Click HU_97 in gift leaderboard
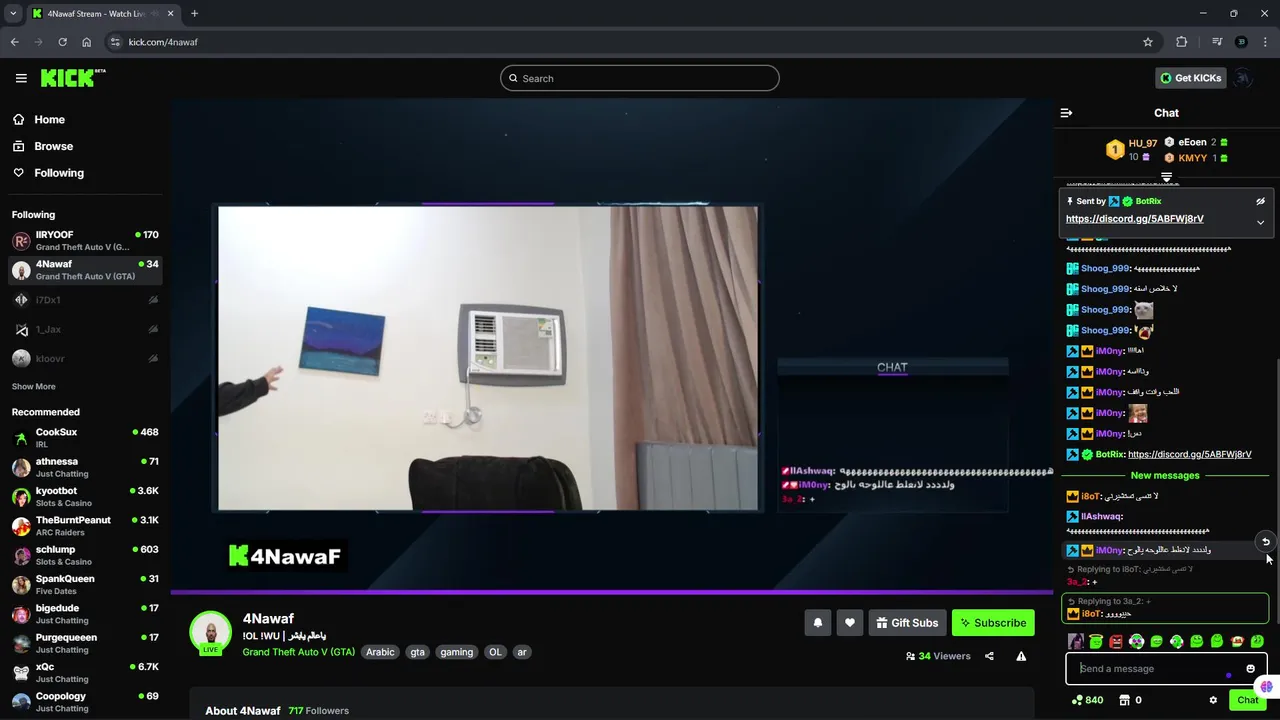1280x720 pixels. pos(1143,144)
